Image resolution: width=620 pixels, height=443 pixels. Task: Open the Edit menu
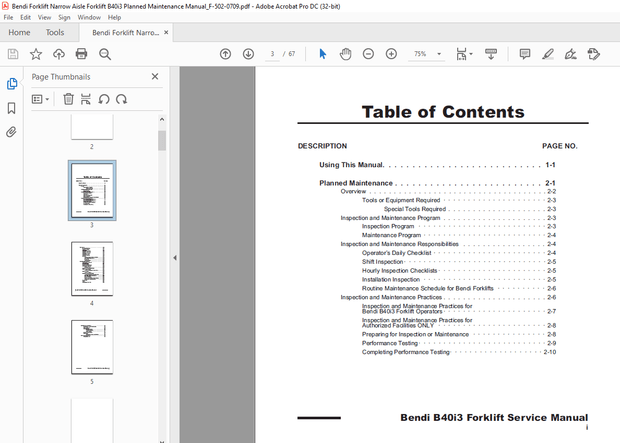tap(25, 17)
